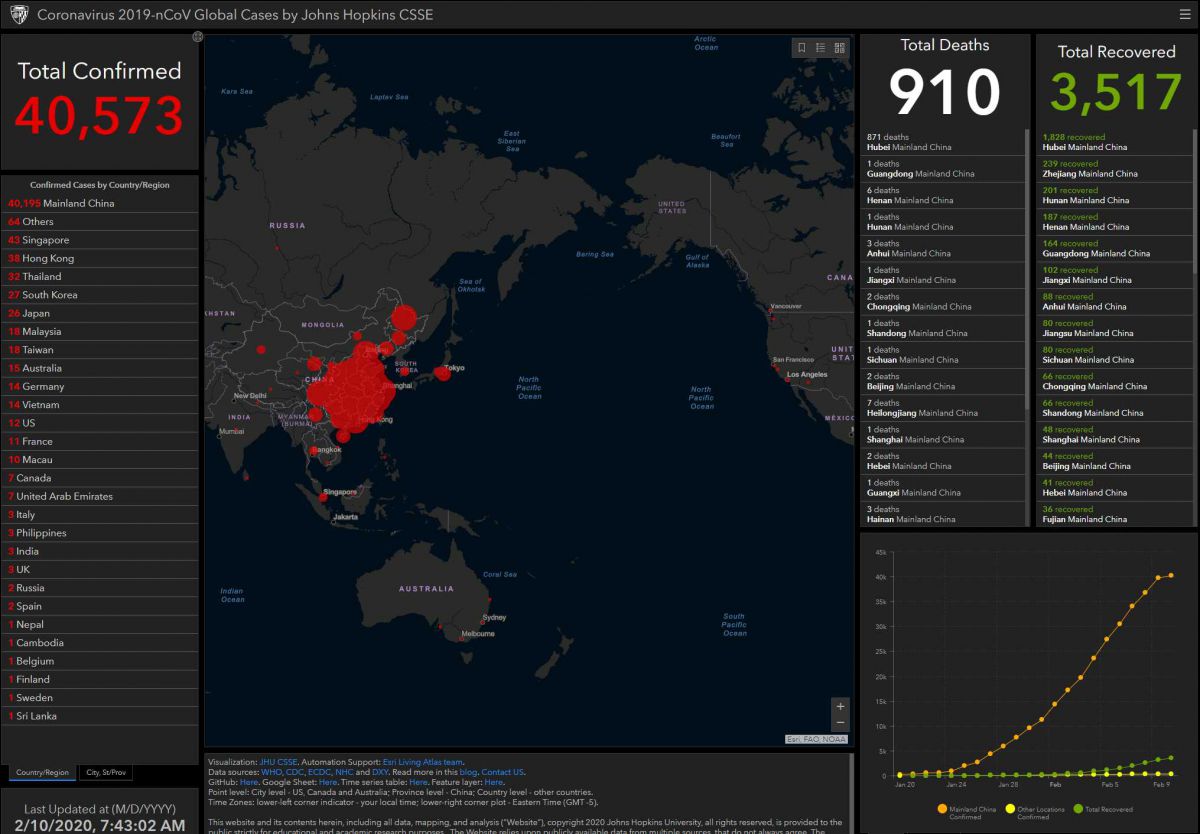
Task: Select Singapore in the confirmed cases list
Action: coord(46,240)
